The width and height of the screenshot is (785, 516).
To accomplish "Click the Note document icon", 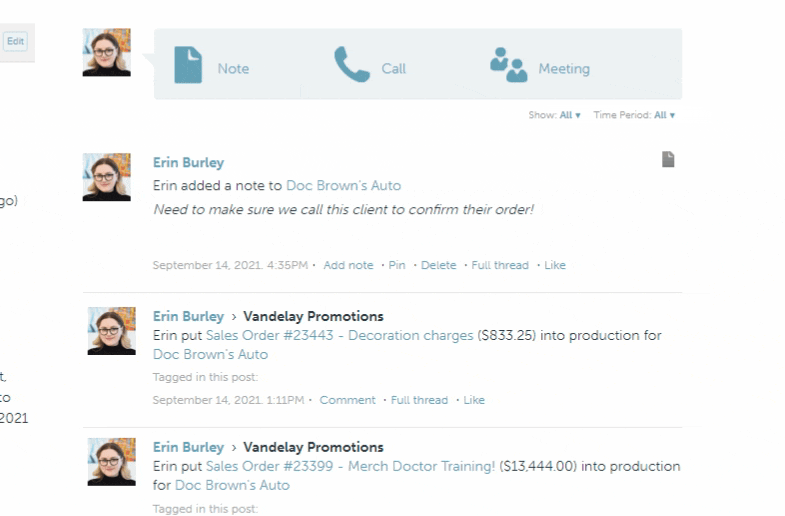I will (188, 65).
